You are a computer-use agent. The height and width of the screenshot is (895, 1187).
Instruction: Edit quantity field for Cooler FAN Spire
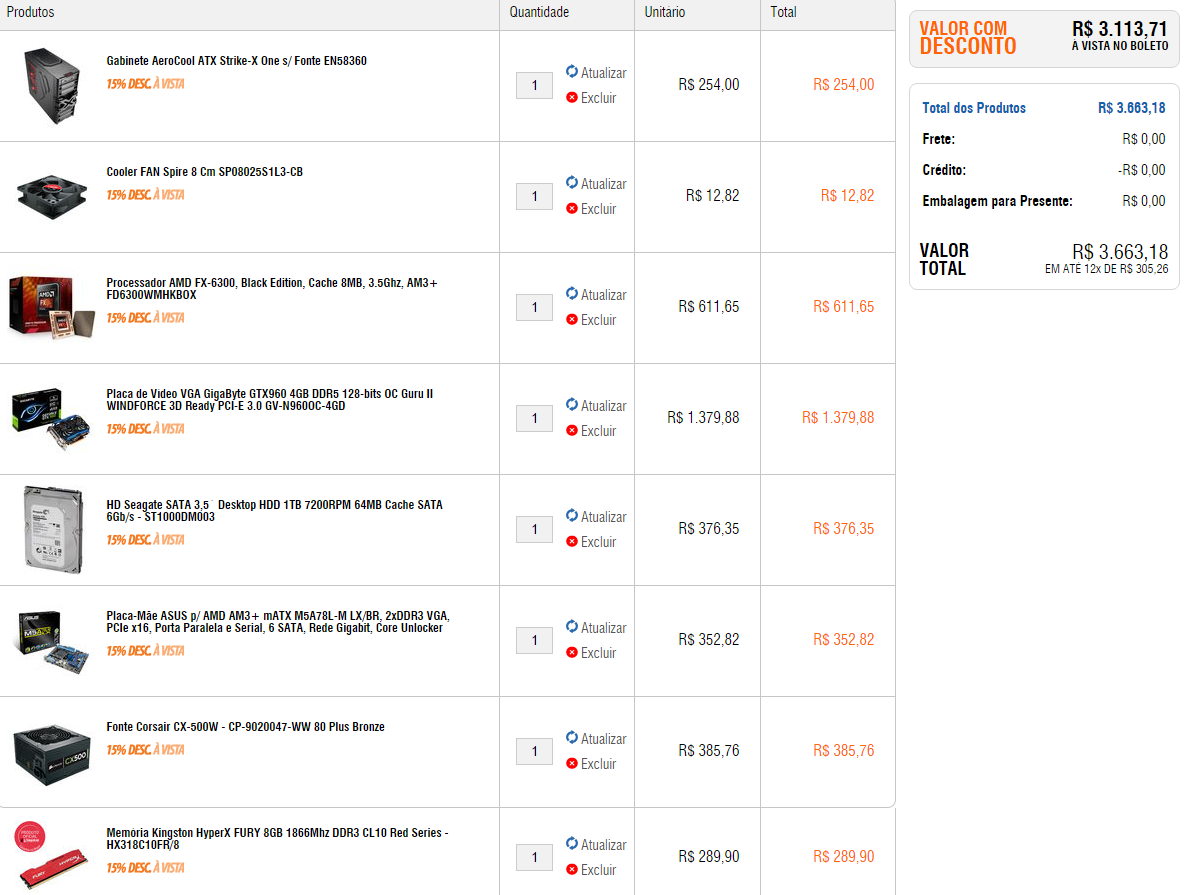point(534,197)
